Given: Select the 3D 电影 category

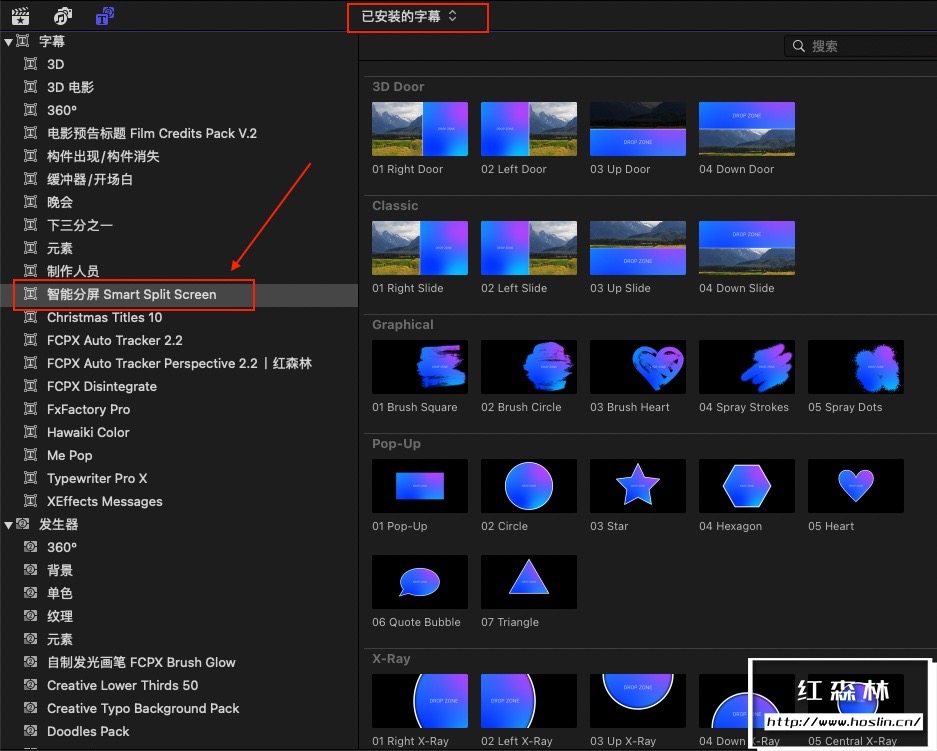Looking at the screenshot, I should [x=71, y=87].
